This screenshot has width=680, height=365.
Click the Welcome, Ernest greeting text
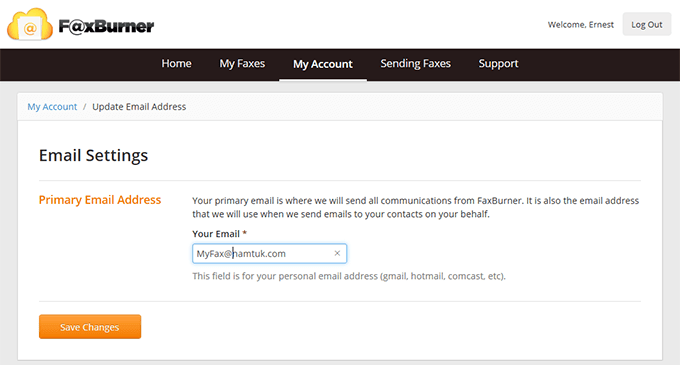point(581,25)
